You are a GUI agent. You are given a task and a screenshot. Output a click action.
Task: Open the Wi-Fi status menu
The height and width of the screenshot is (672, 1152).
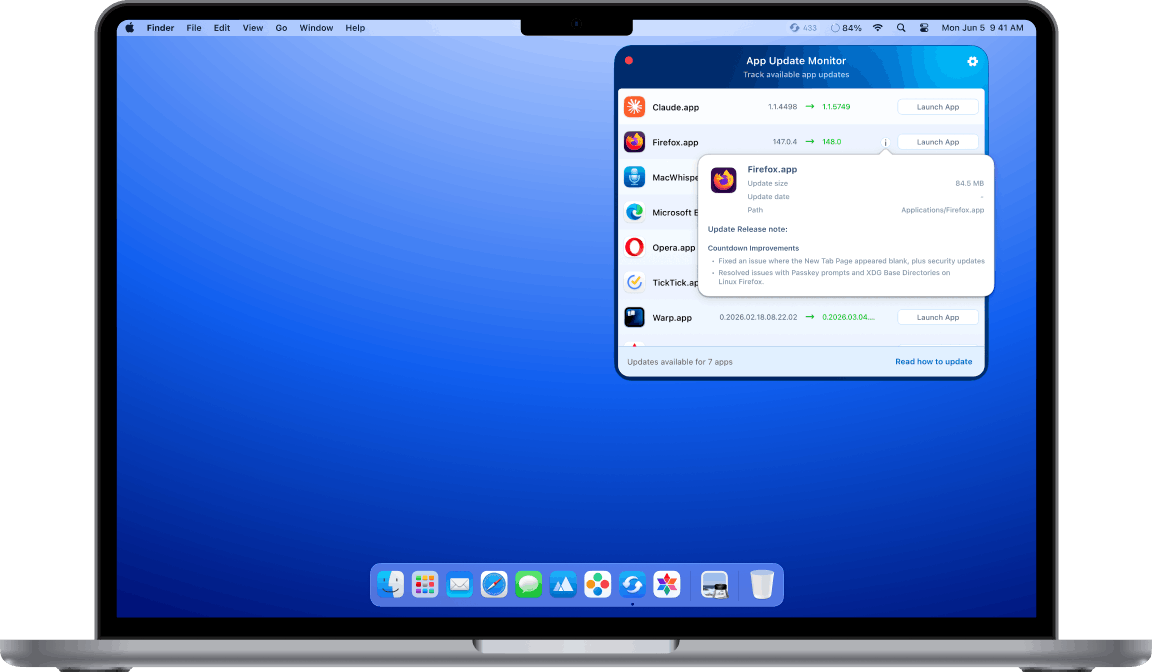[x=878, y=28]
